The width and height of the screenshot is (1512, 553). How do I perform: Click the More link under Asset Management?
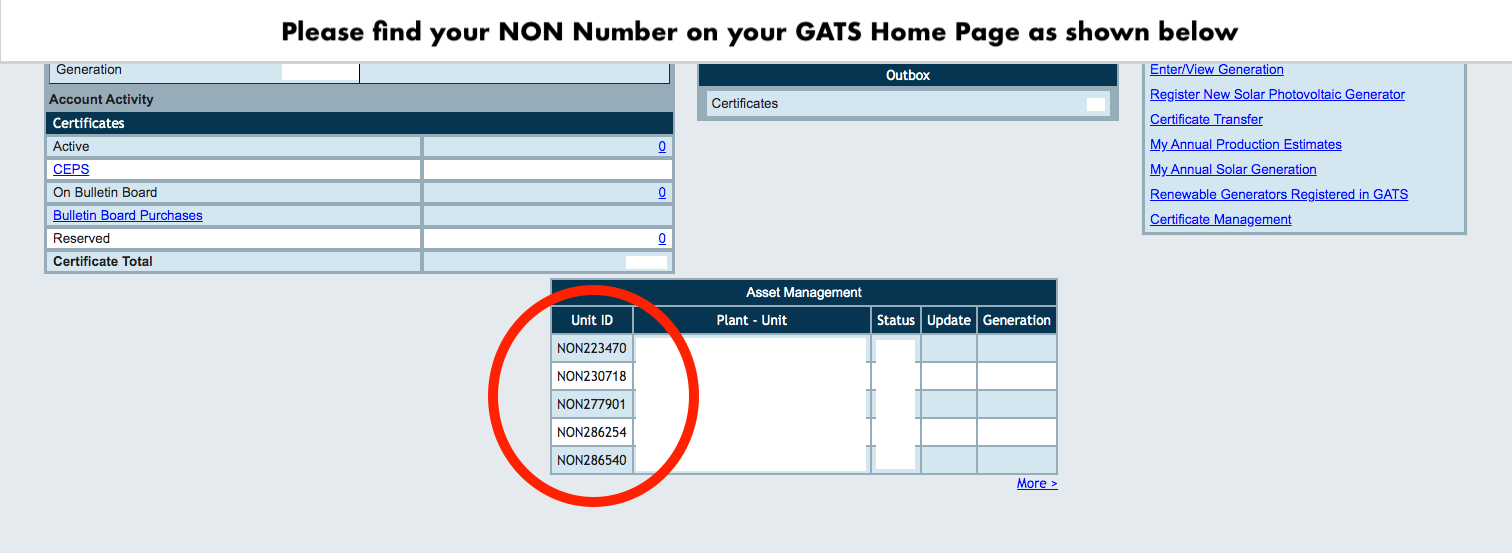coord(1037,483)
